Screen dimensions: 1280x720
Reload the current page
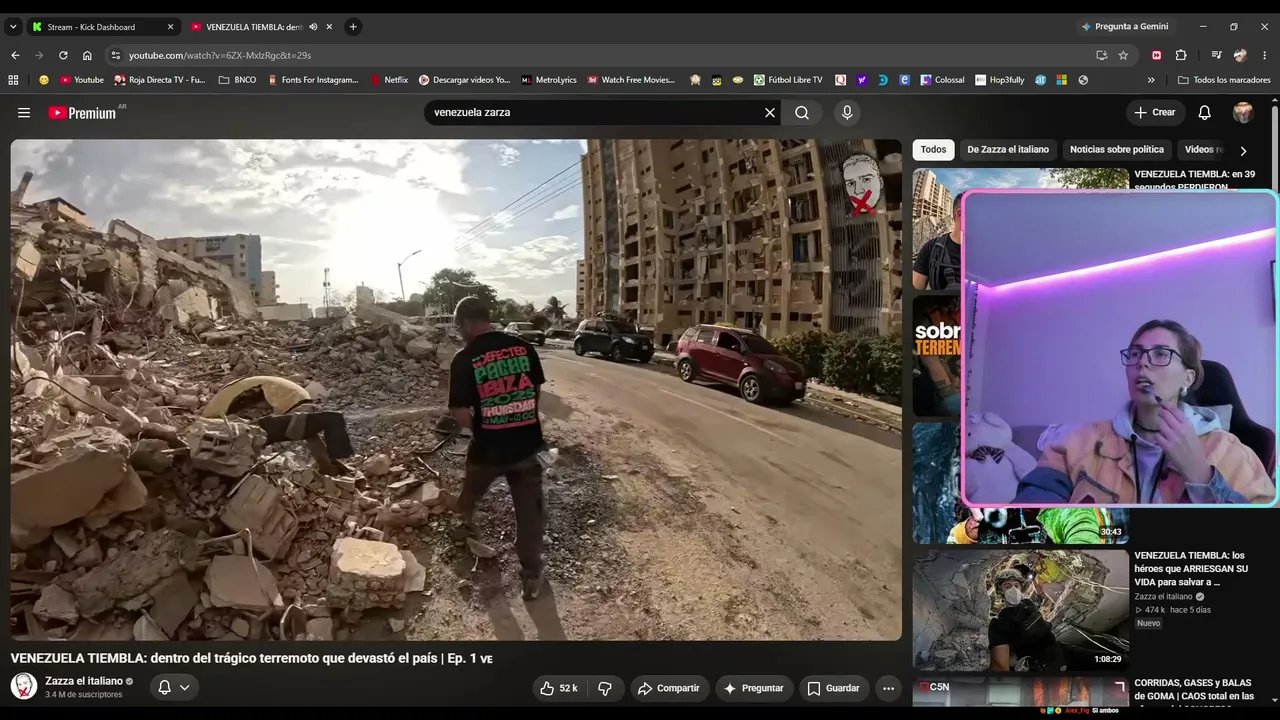63,55
